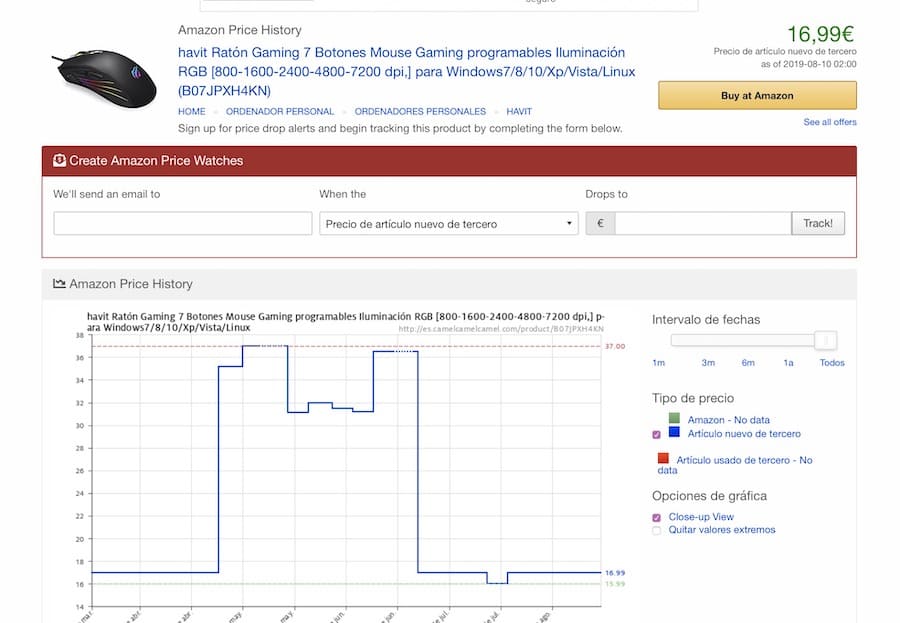Open the price type dropdown

449,224
